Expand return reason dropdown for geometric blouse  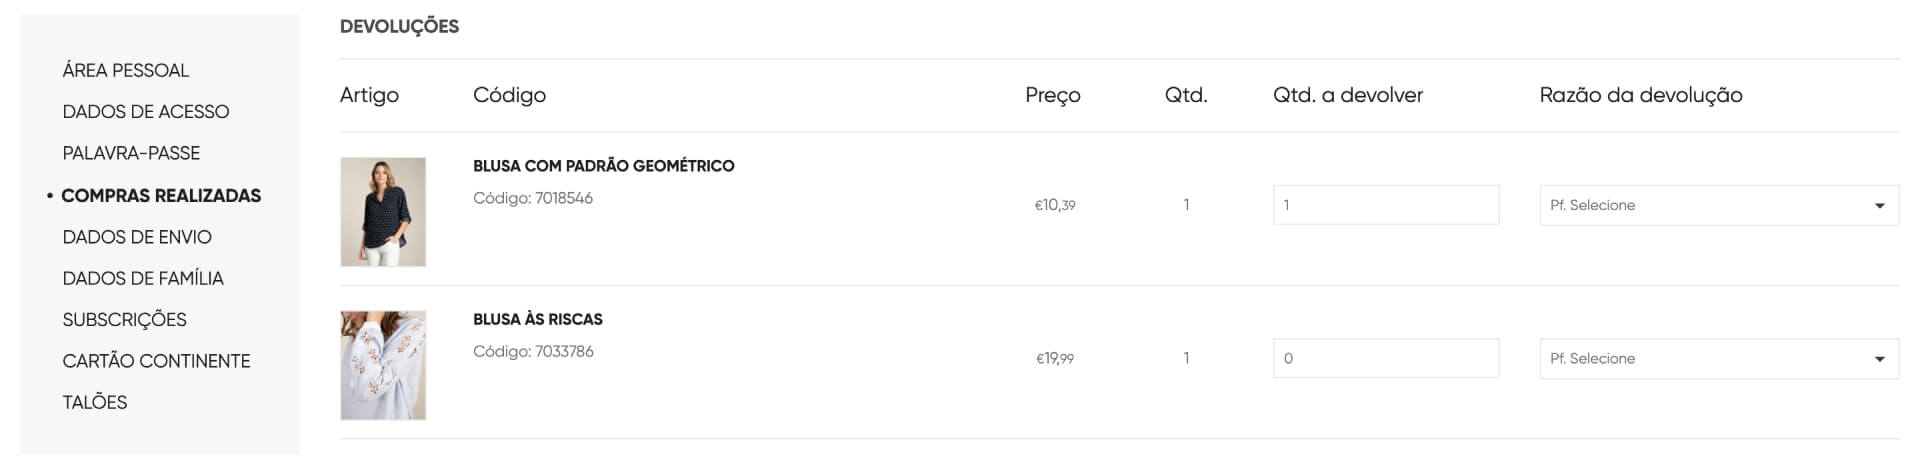click(x=1719, y=205)
